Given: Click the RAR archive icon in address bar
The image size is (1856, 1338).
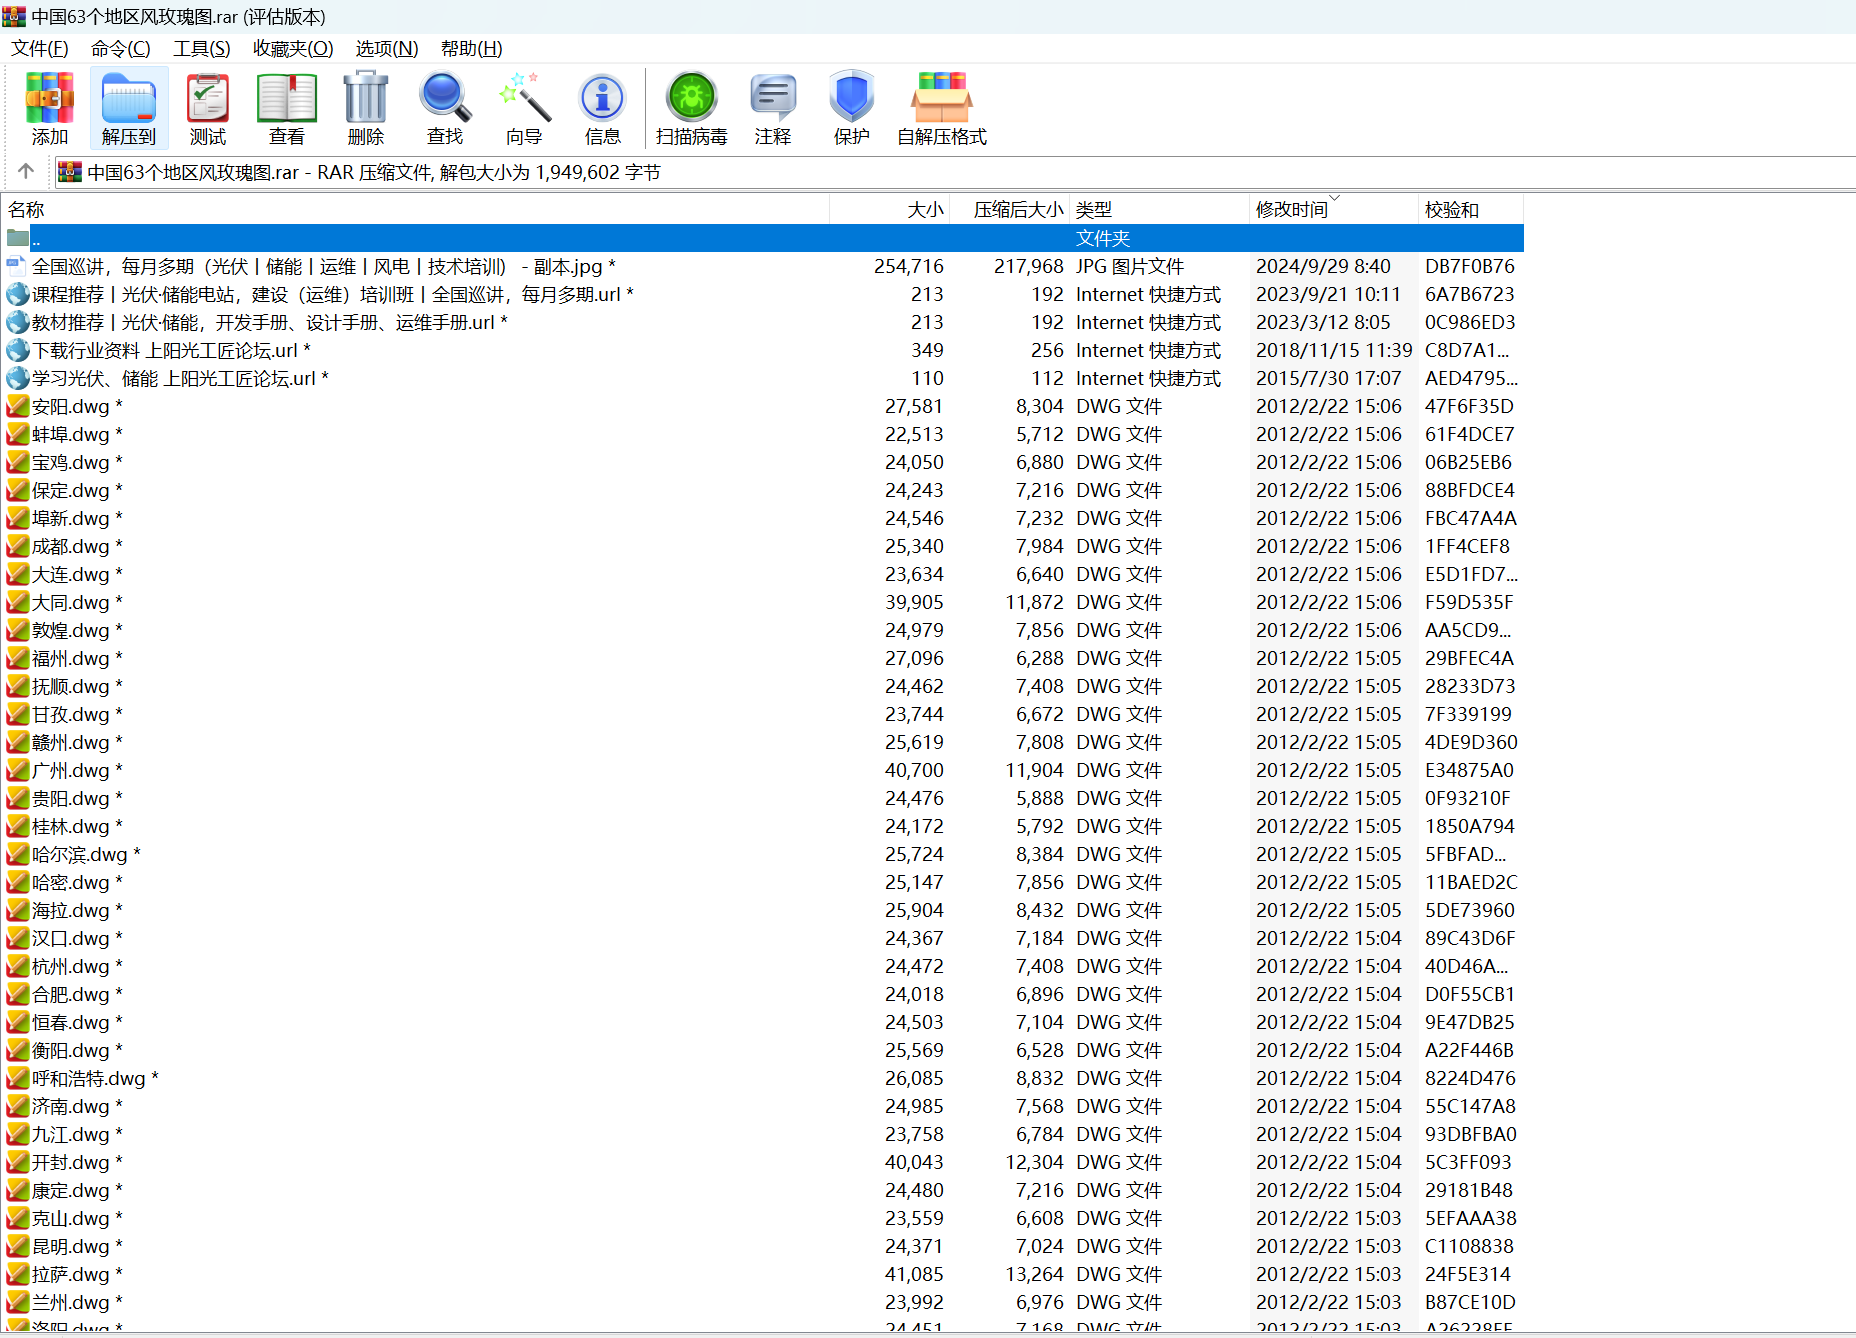Looking at the screenshot, I should point(69,172).
